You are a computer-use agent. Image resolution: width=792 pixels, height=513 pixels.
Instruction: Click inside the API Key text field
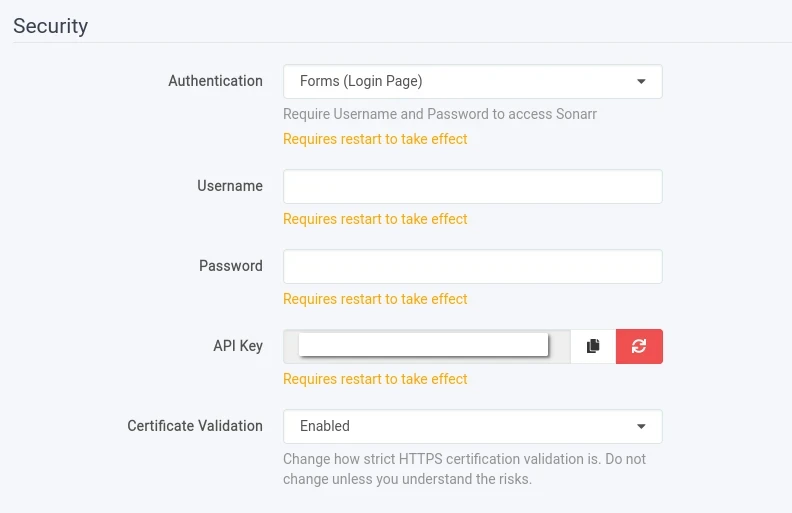[426, 346]
